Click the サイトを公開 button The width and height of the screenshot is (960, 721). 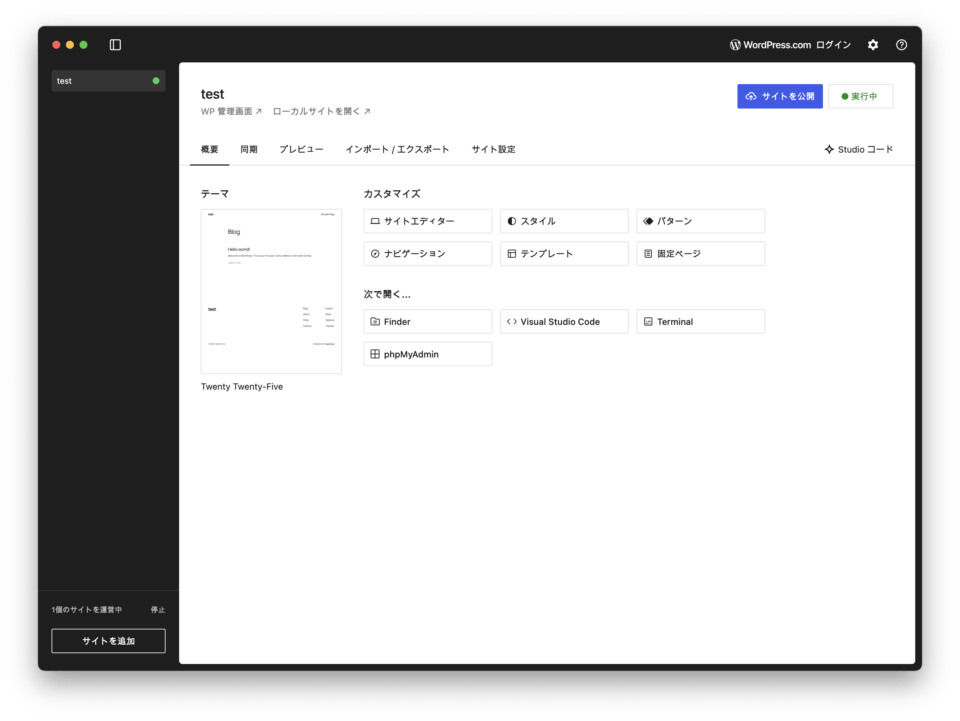click(779, 96)
